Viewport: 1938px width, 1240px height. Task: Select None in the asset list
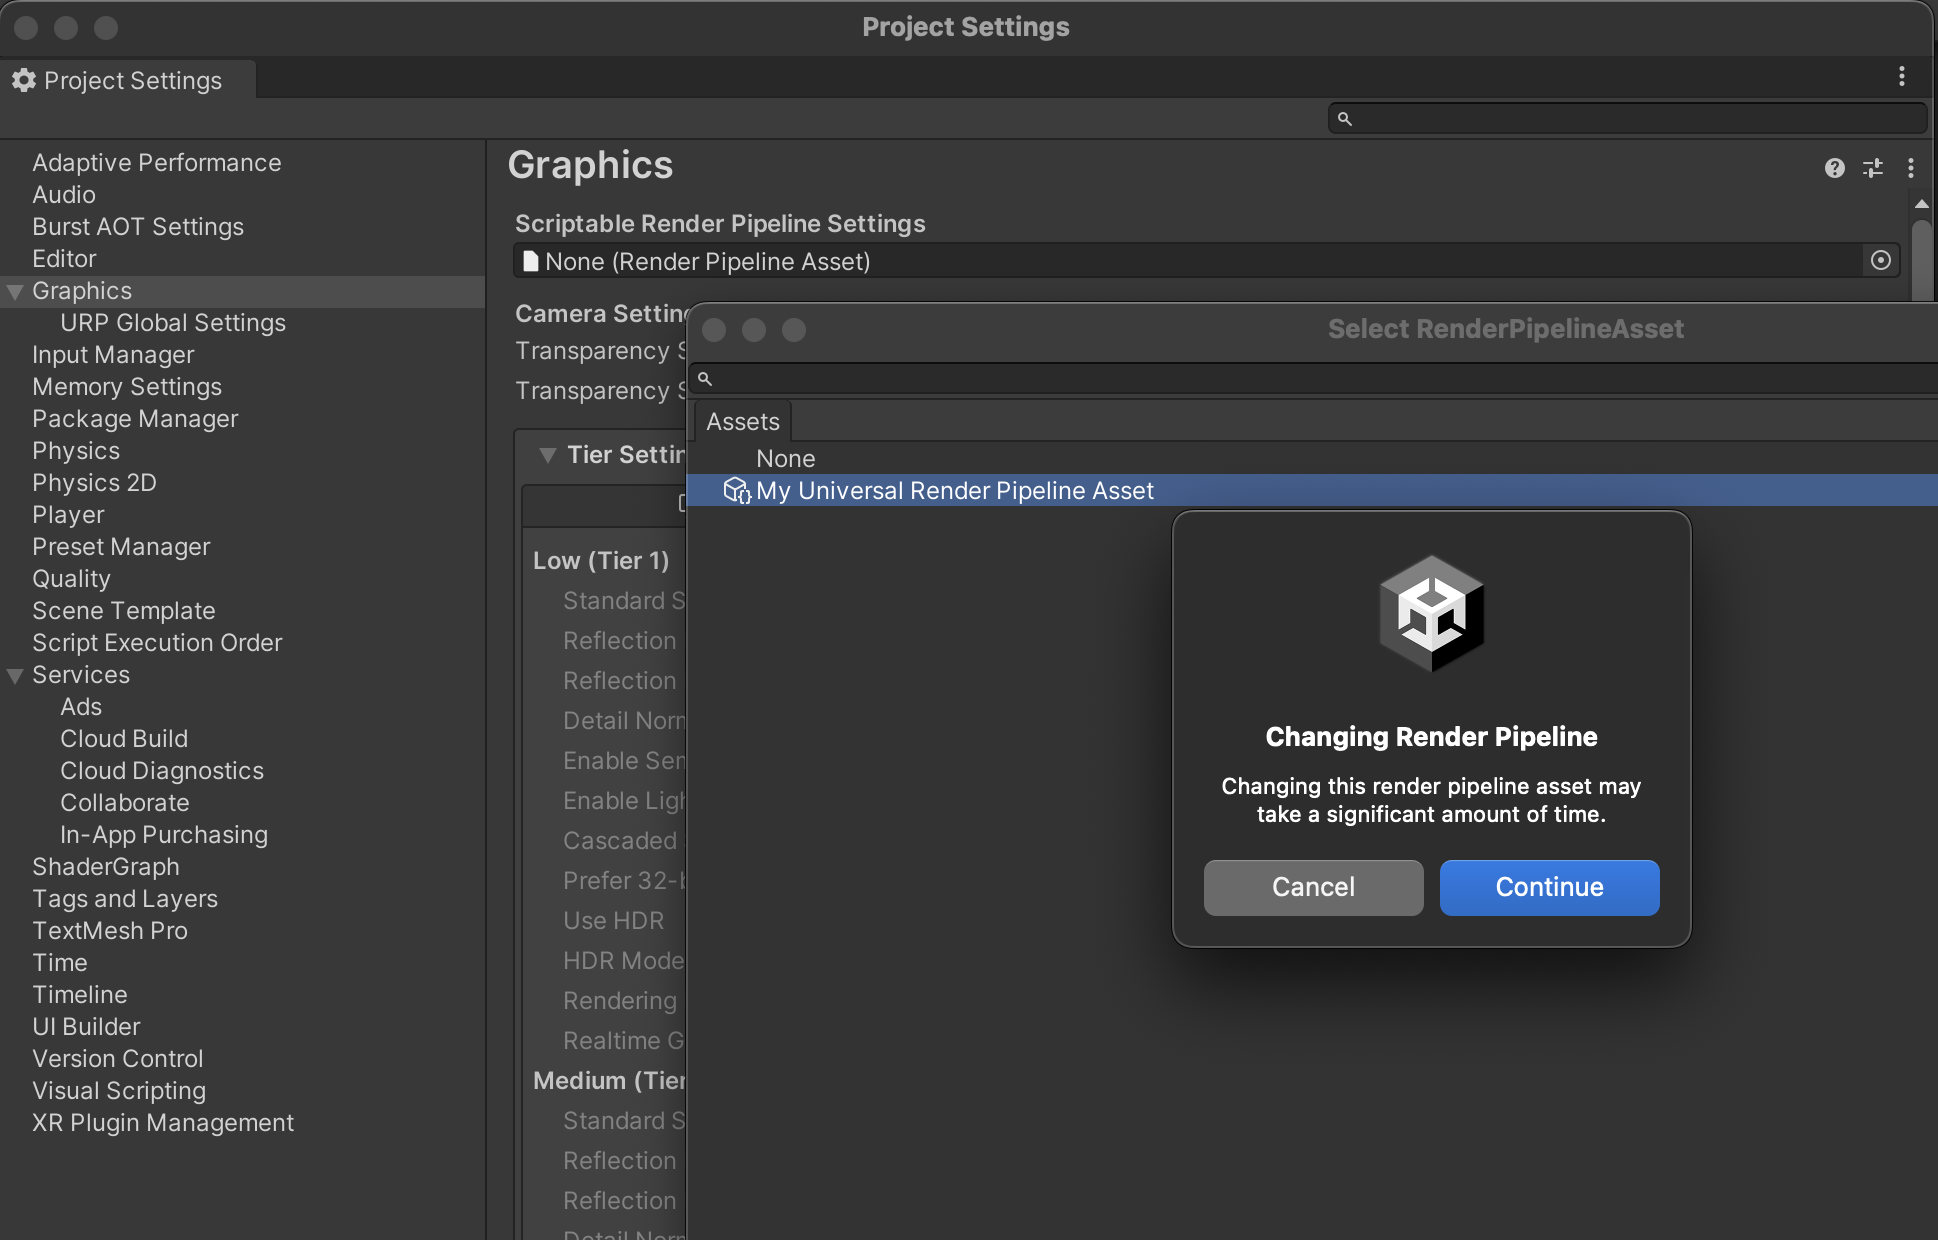(x=785, y=459)
